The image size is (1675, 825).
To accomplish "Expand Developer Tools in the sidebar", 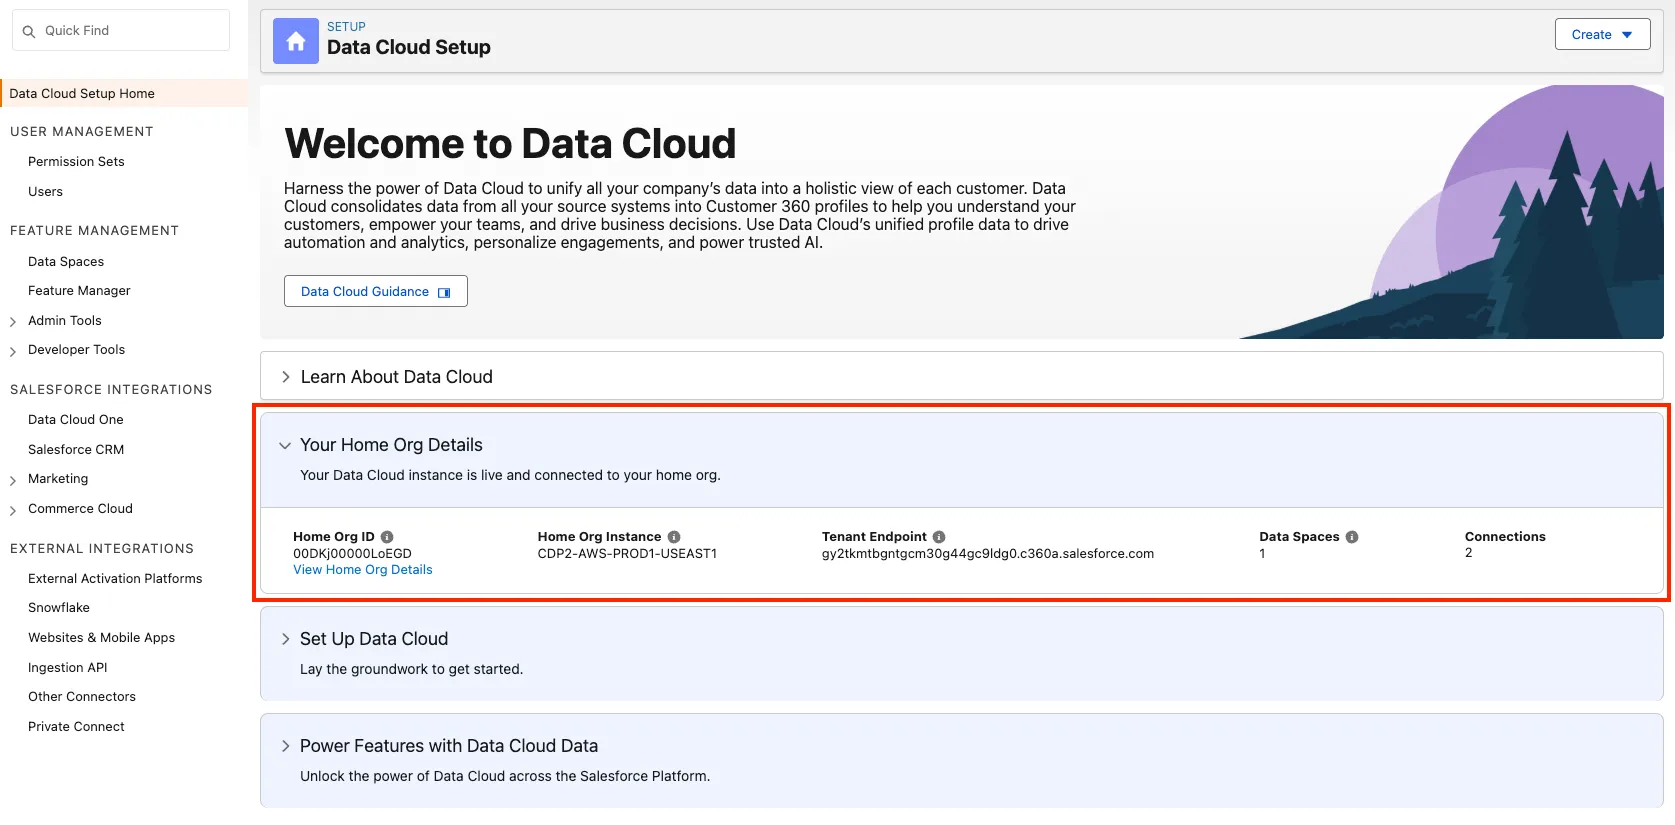I will pos(13,351).
